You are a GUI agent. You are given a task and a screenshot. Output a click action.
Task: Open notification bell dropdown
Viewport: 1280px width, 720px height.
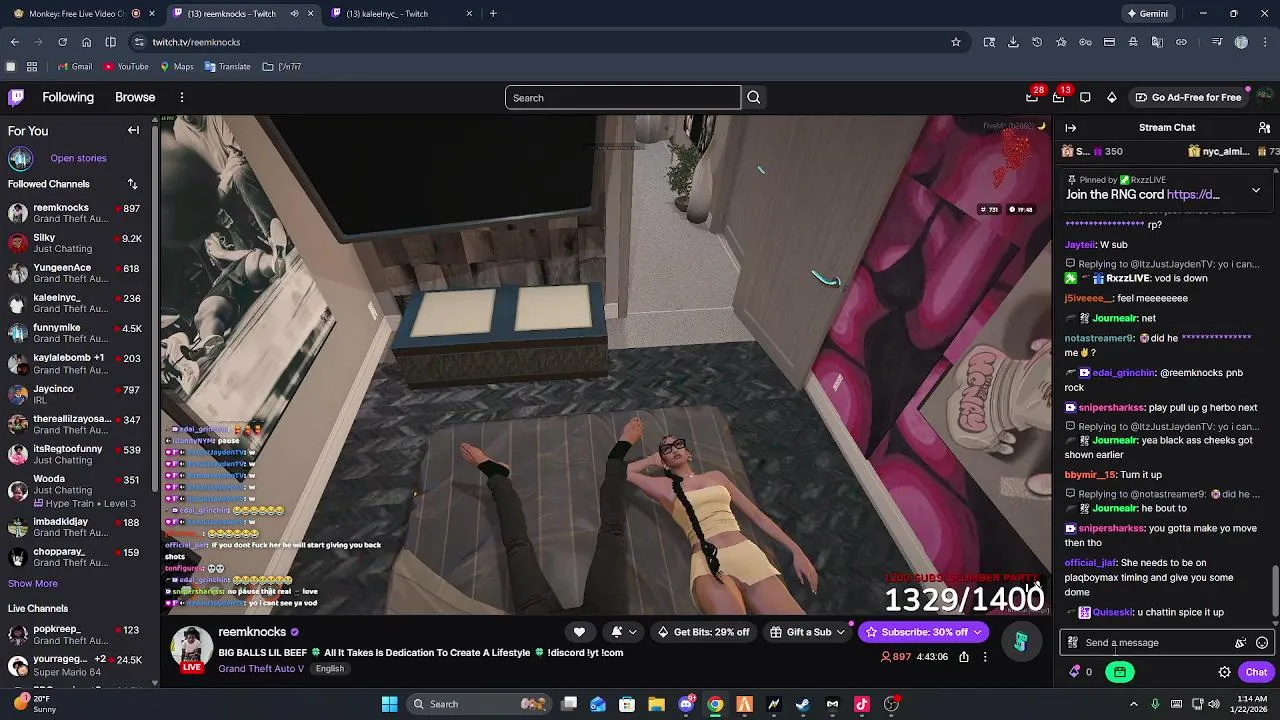(x=624, y=632)
